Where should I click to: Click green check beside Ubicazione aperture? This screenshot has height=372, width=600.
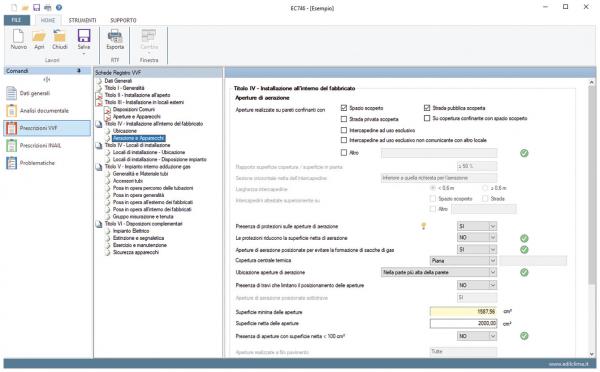click(524, 272)
